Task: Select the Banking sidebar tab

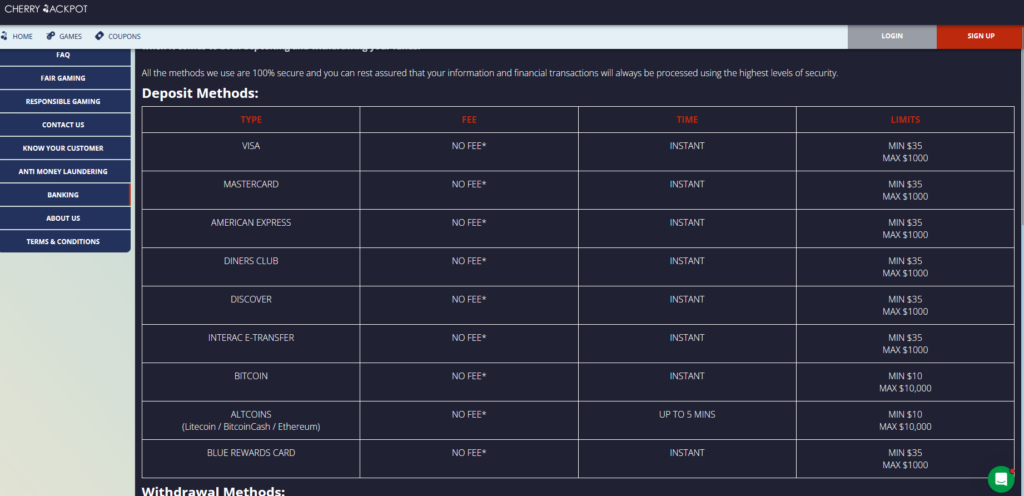Action: click(x=65, y=195)
